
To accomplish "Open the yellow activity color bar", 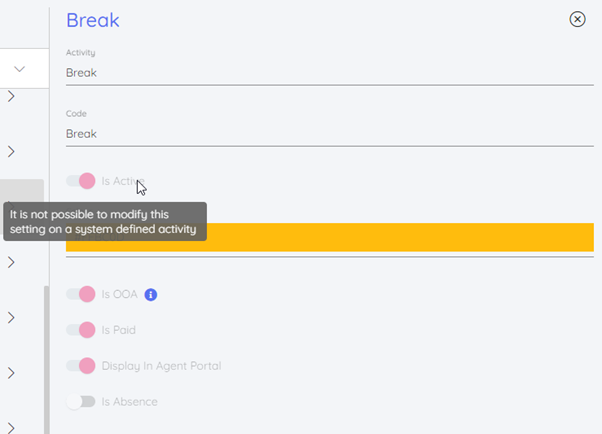I will (400, 238).
